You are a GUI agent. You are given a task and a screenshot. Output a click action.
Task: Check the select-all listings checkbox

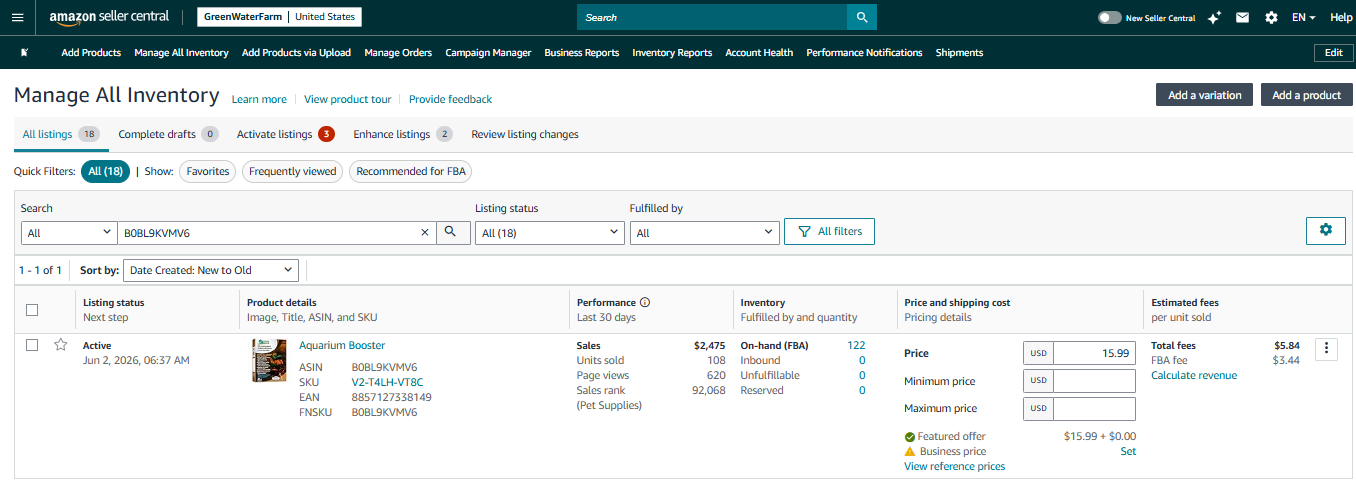point(32,310)
